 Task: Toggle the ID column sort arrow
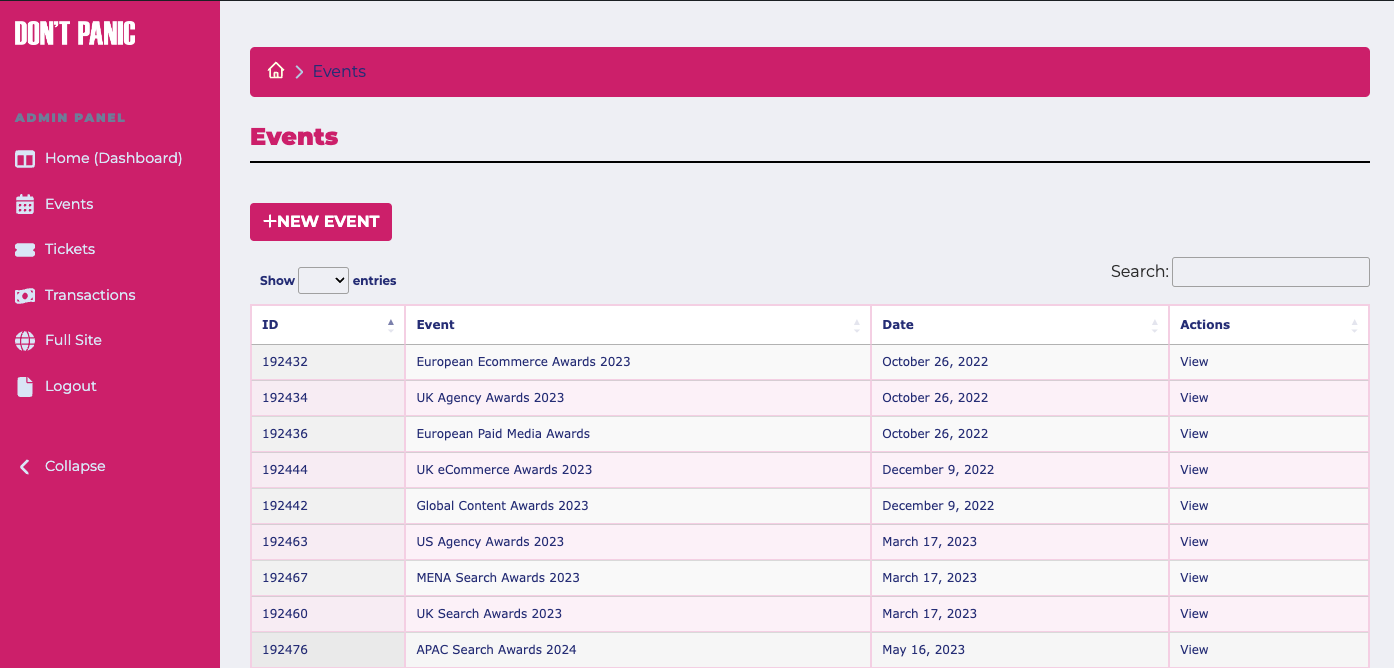[x=390, y=323]
